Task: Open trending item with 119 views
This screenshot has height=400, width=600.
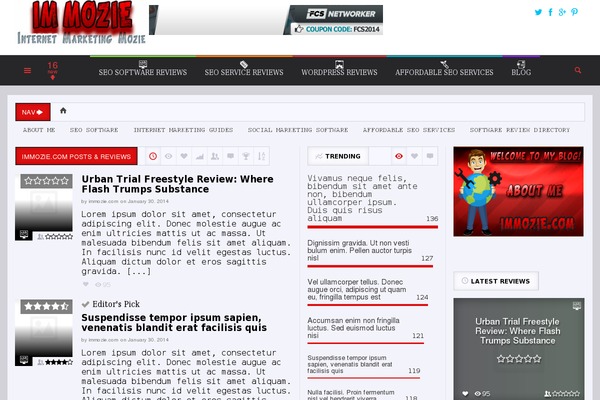Action: [350, 364]
